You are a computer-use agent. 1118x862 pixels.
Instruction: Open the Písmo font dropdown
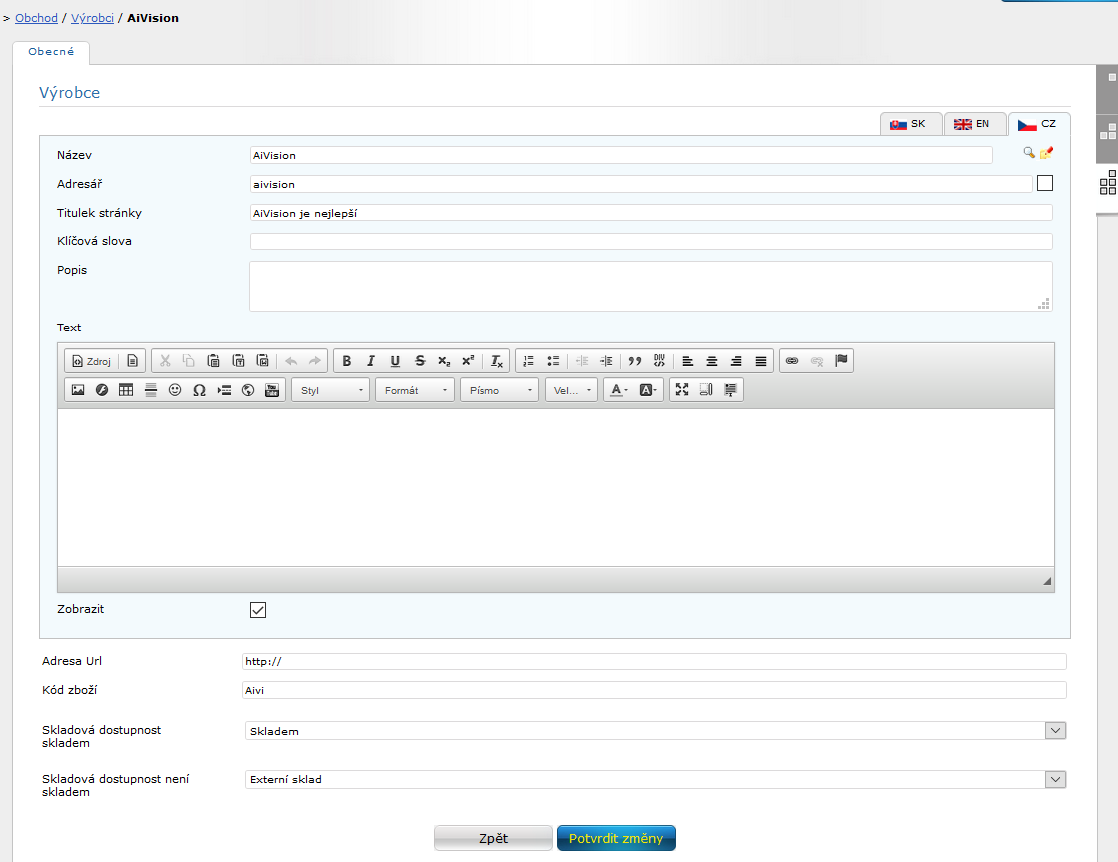click(500, 390)
